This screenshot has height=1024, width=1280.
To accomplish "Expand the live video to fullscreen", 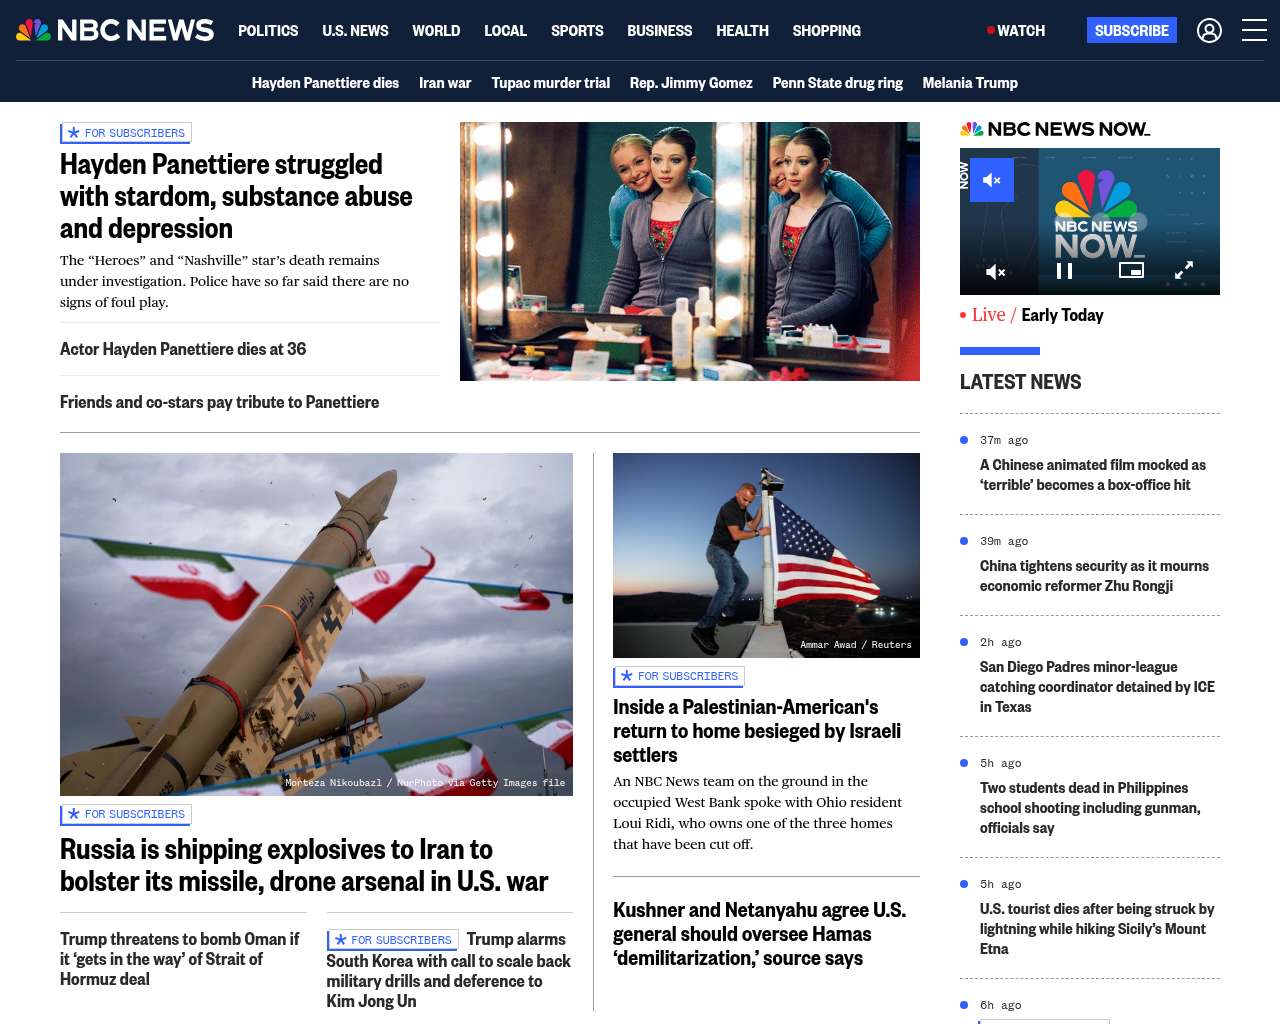I will [x=1184, y=270].
